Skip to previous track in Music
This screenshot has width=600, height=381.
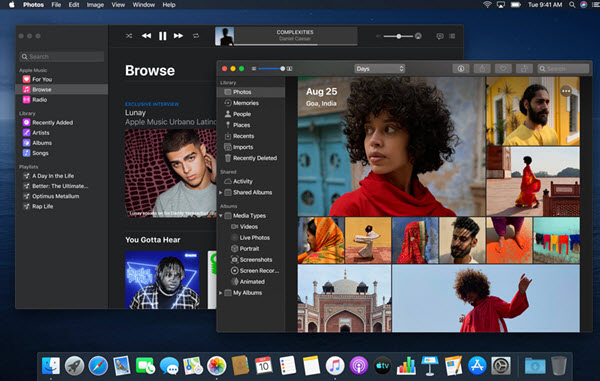click(146, 36)
